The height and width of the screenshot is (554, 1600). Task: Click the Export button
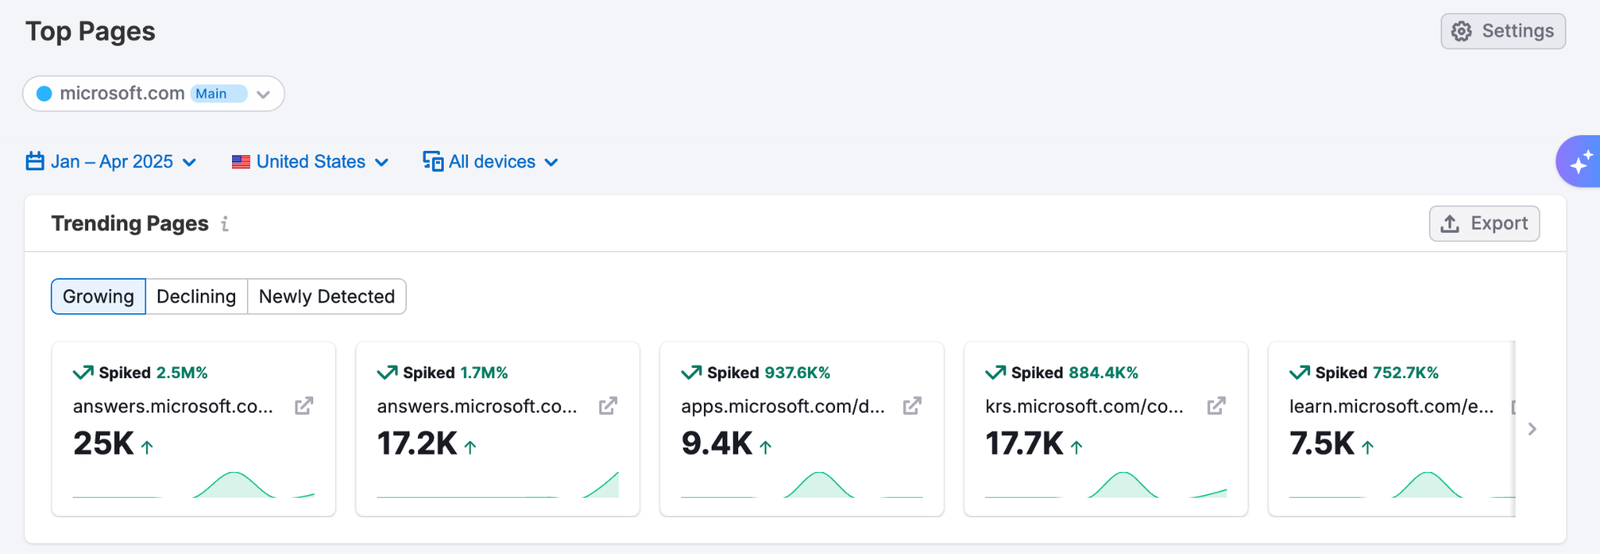1484,223
